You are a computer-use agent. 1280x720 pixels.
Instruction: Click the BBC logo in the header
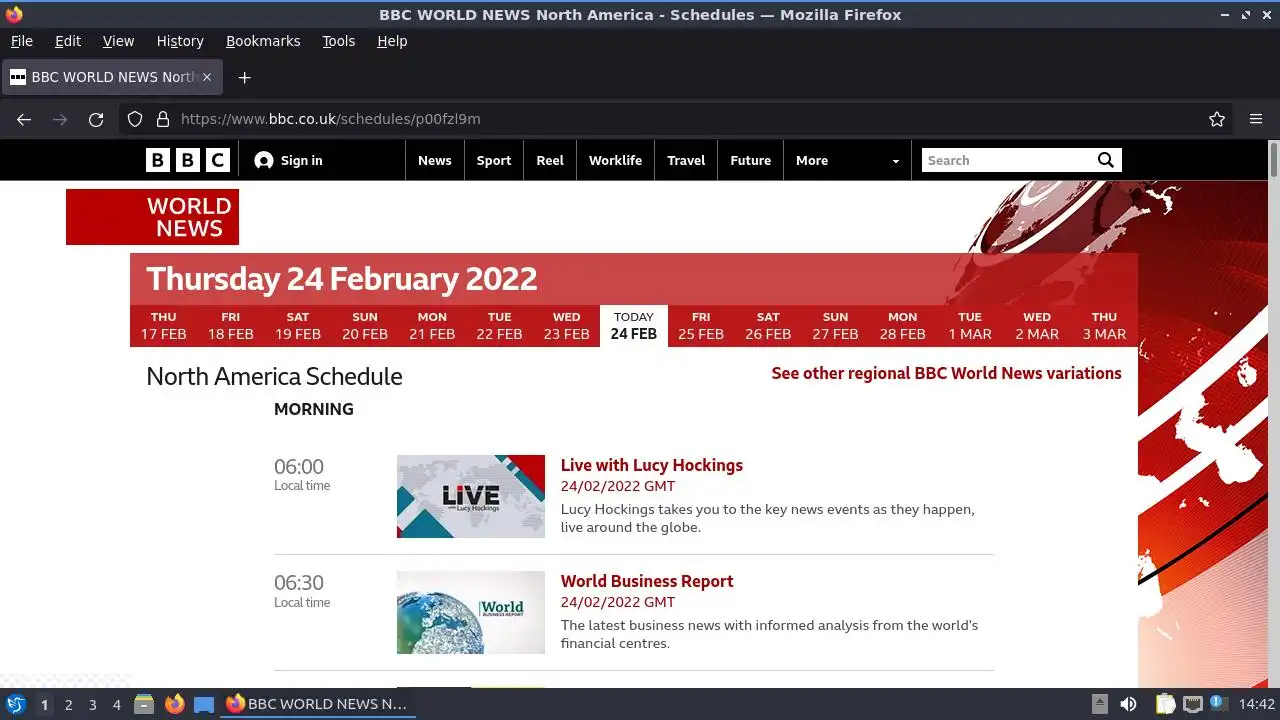(x=188, y=160)
